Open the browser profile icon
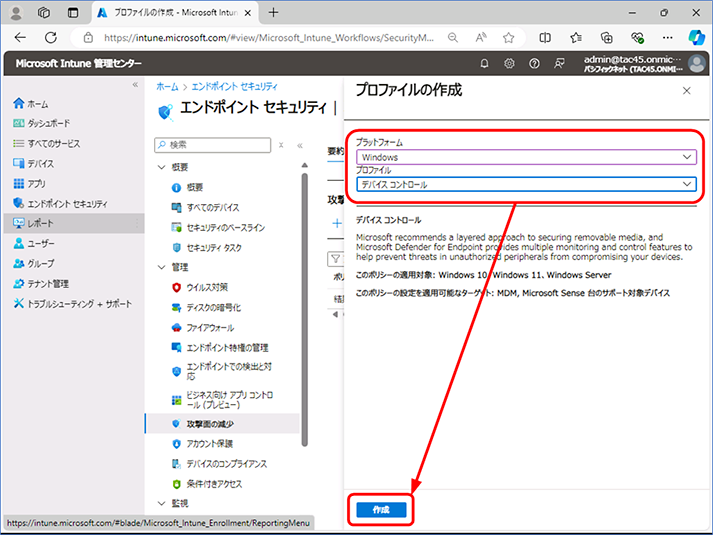Viewport: 713px width, 535px height. point(16,13)
